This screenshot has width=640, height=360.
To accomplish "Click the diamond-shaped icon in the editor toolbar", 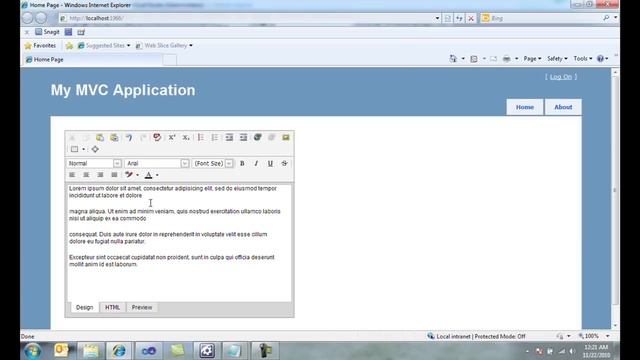I will [x=95, y=149].
